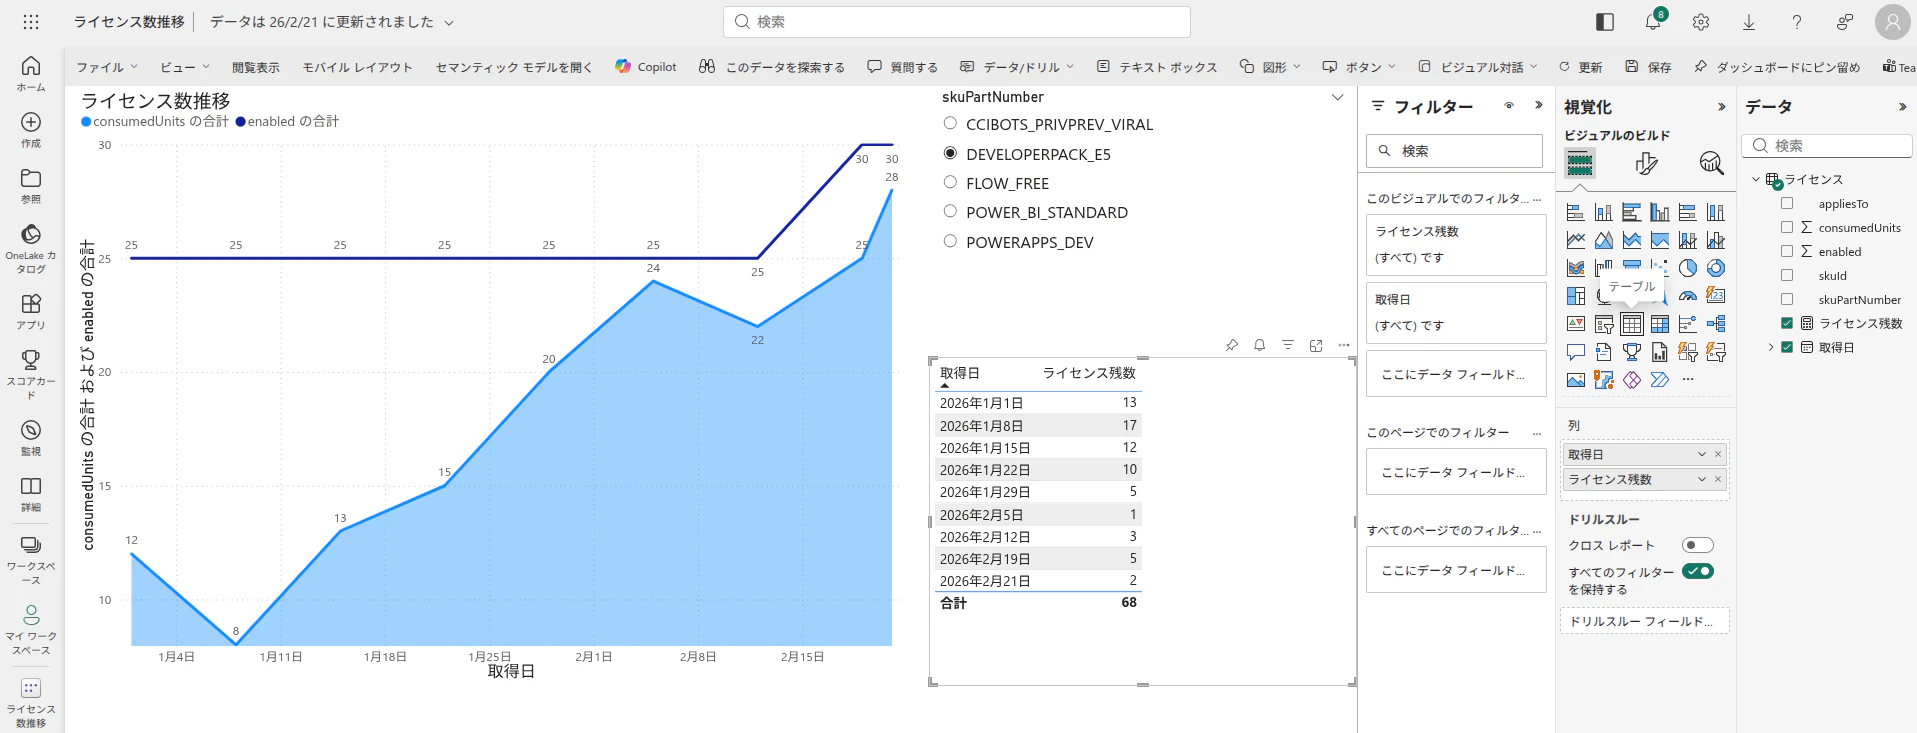Open dropdown on ライセンス残数 column well
The image size is (1917, 733).
(x=1702, y=479)
